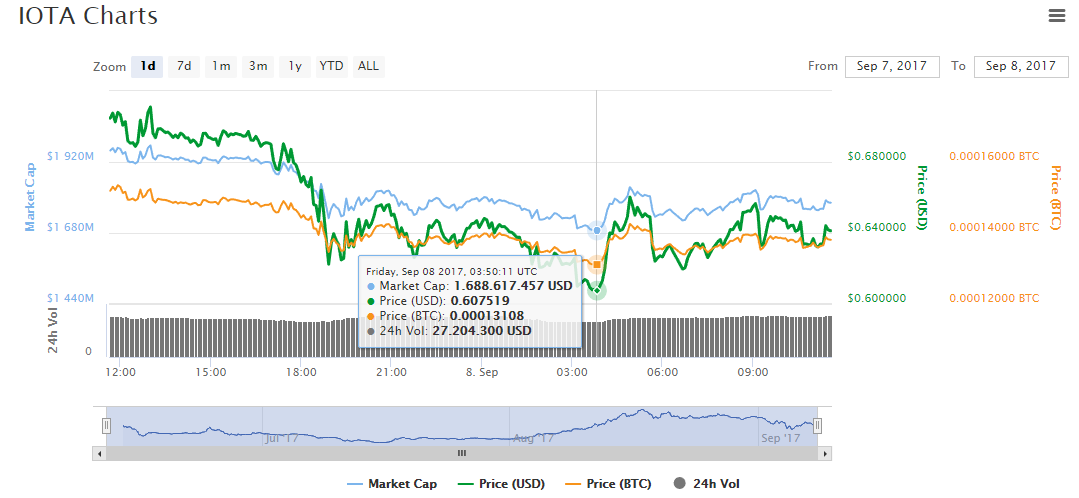Viewport: 1079px width, 498px height.
Task: Click the $0.600000 price axis label
Action: coord(877,299)
